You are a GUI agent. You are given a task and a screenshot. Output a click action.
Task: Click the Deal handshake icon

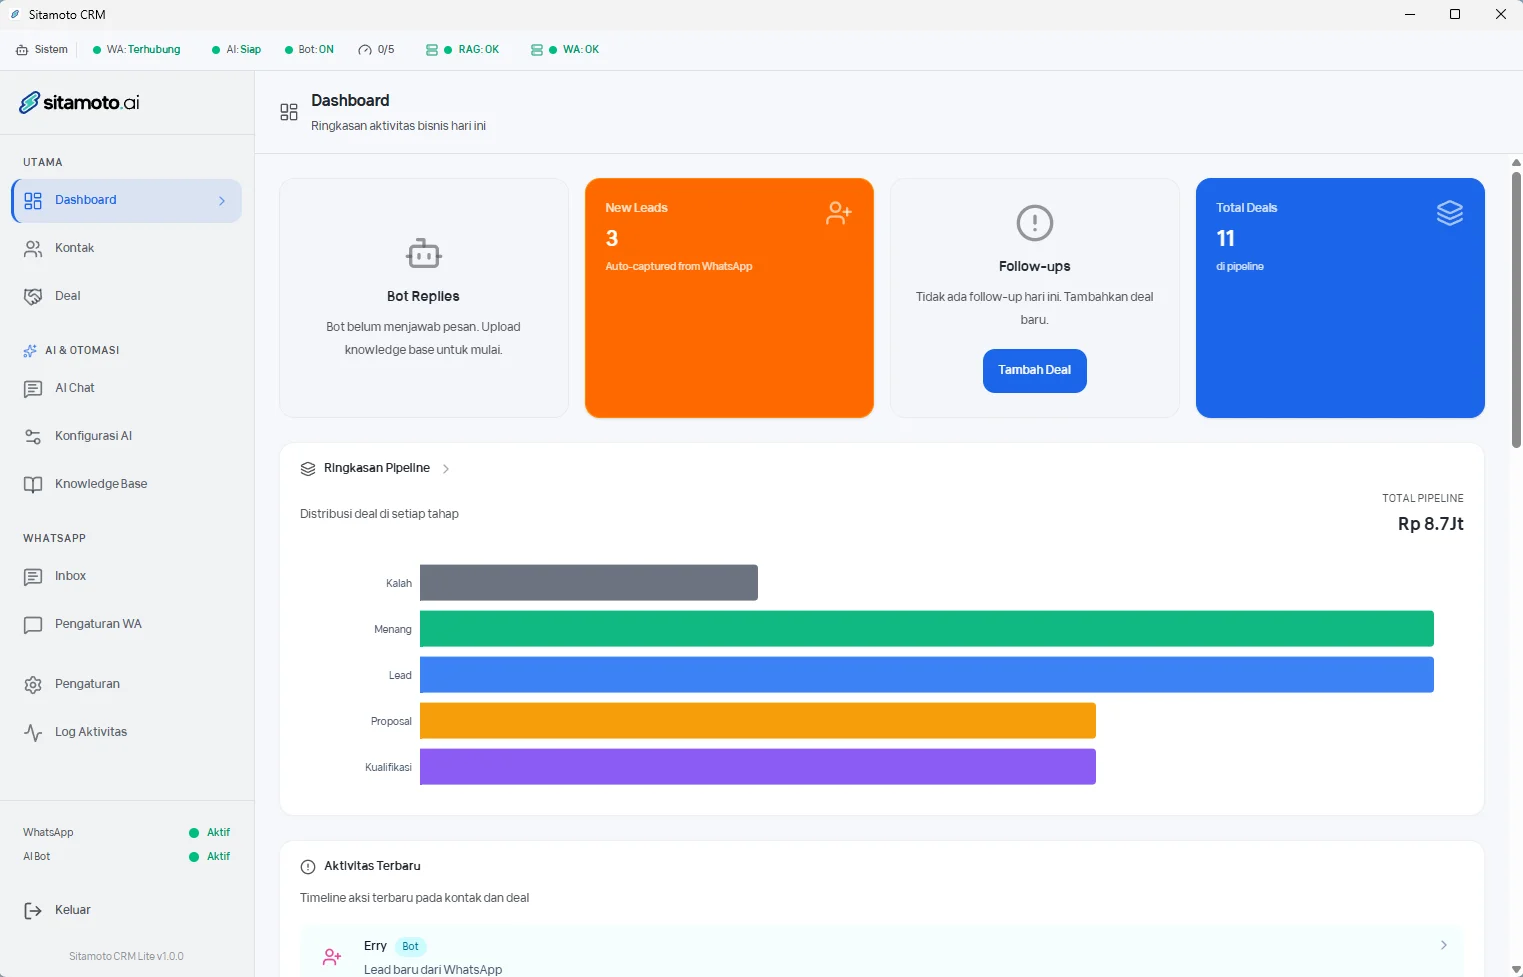click(x=33, y=297)
